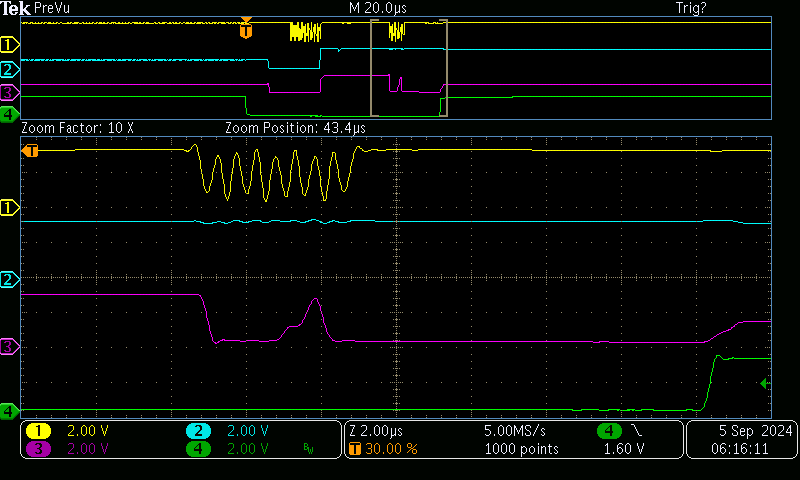Click trigger level 1.60 V value
The height and width of the screenshot is (480, 800).
click(x=624, y=449)
